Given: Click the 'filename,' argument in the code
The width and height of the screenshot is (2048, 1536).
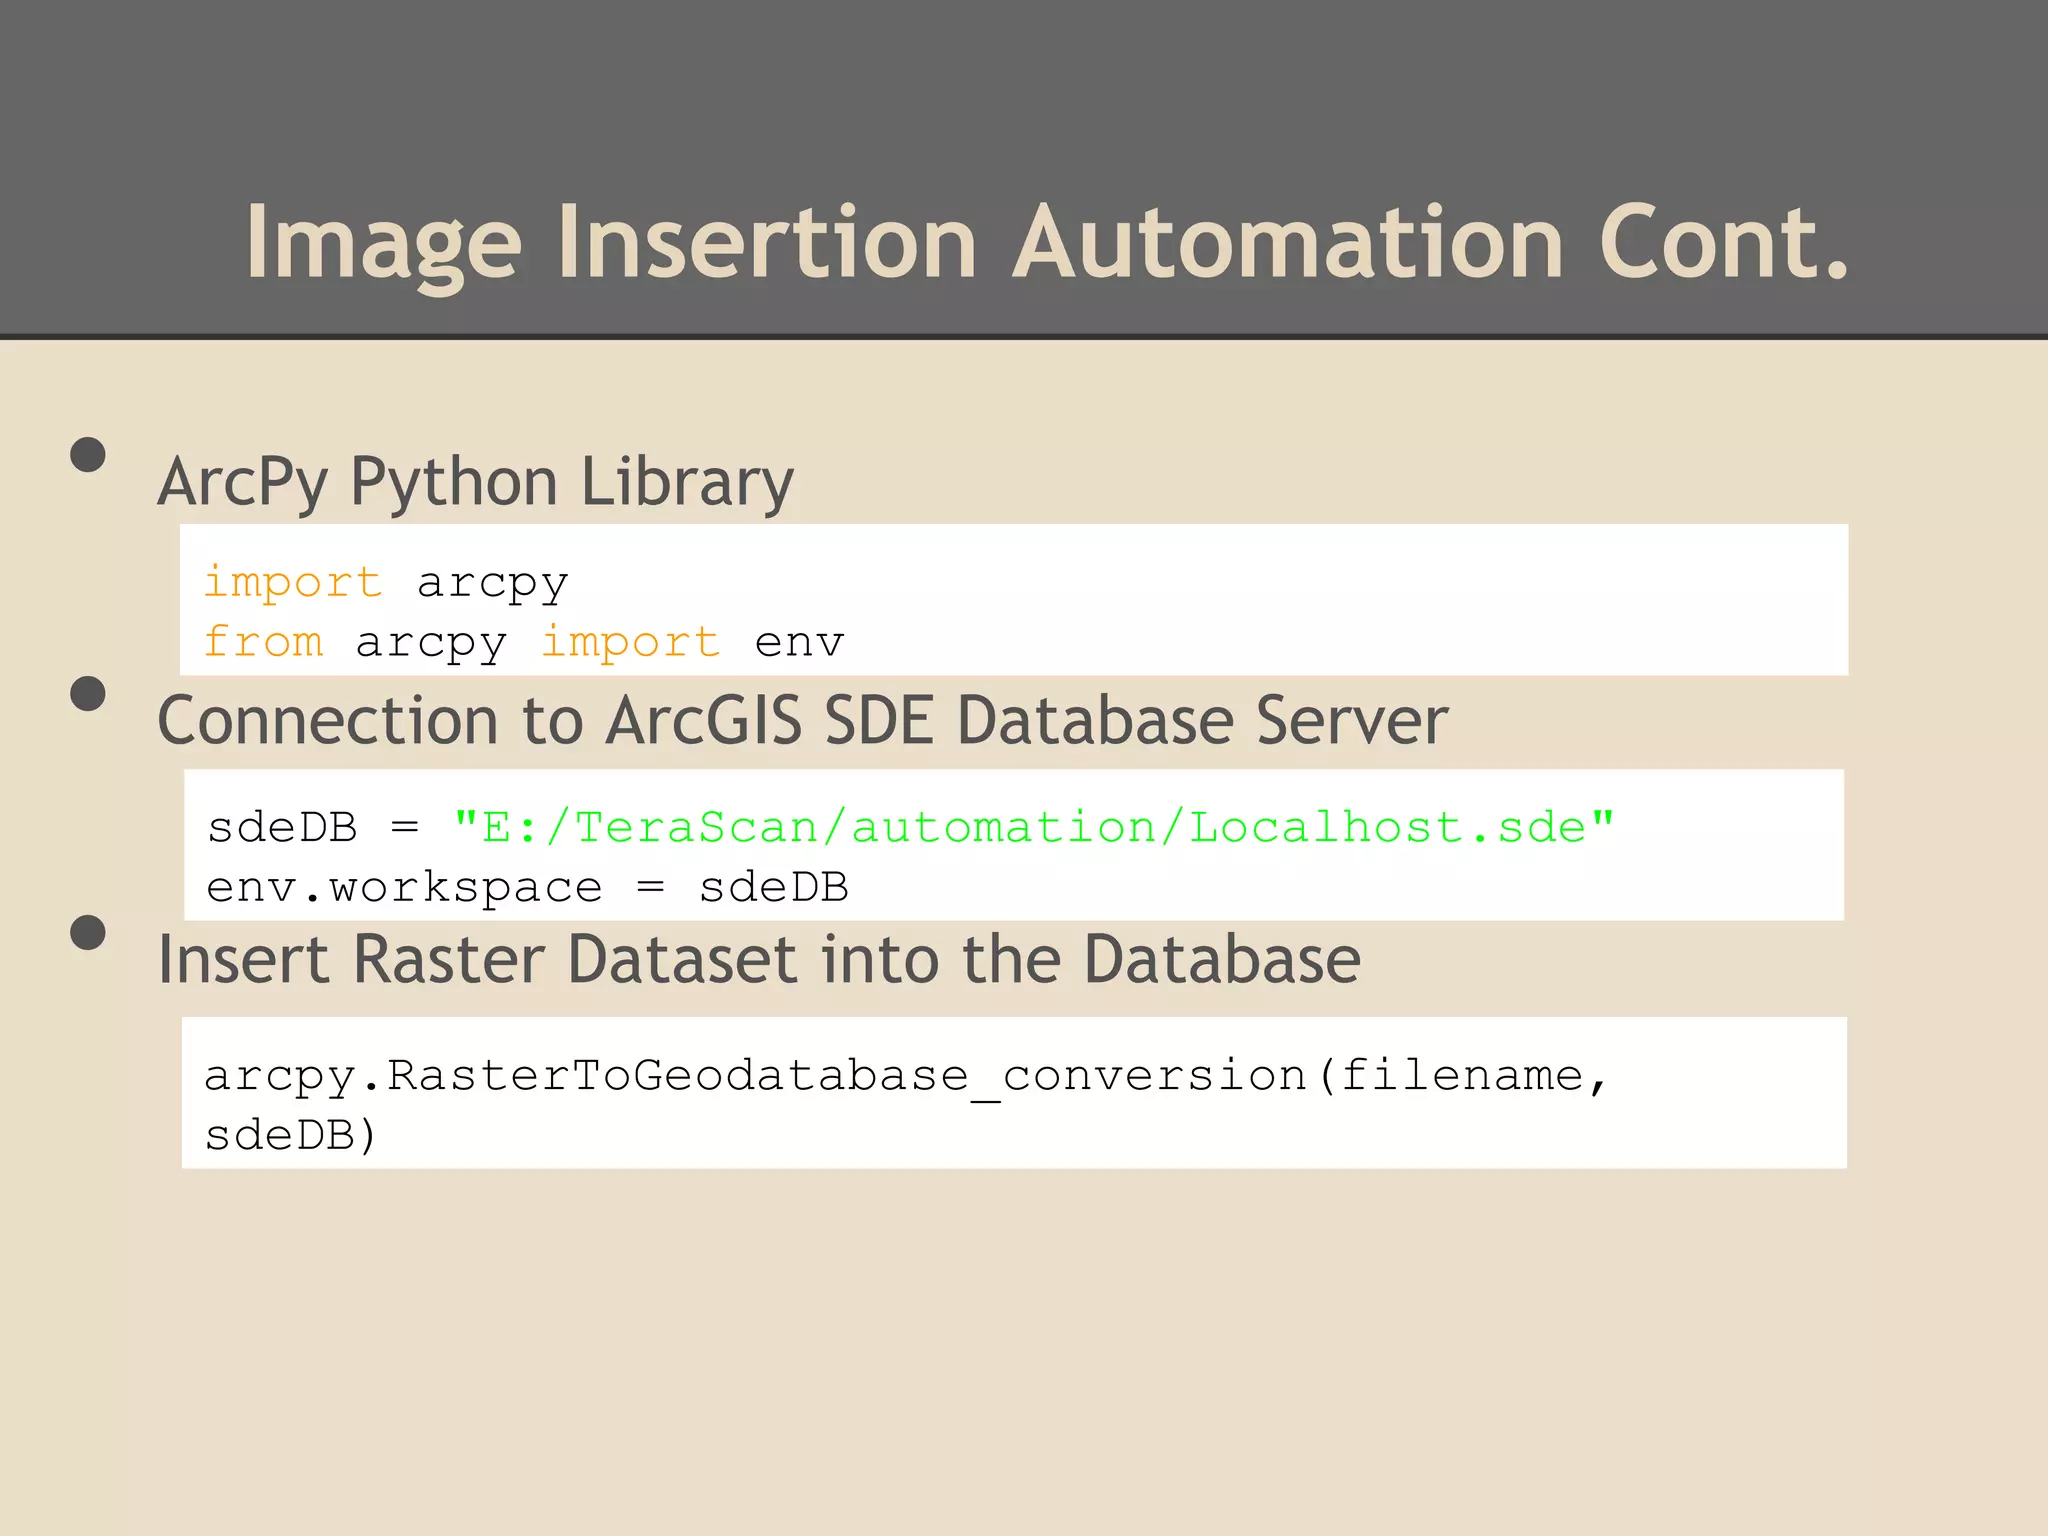Looking at the screenshot, I should pos(1475,1076).
